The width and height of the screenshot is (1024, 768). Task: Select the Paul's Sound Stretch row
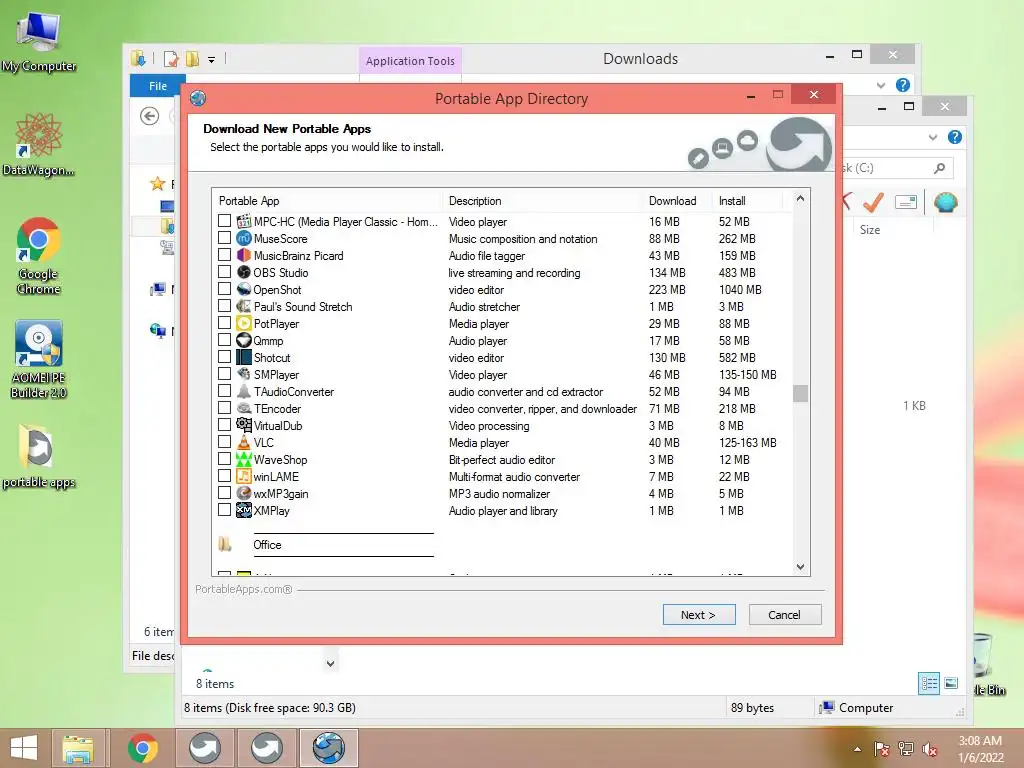point(502,306)
